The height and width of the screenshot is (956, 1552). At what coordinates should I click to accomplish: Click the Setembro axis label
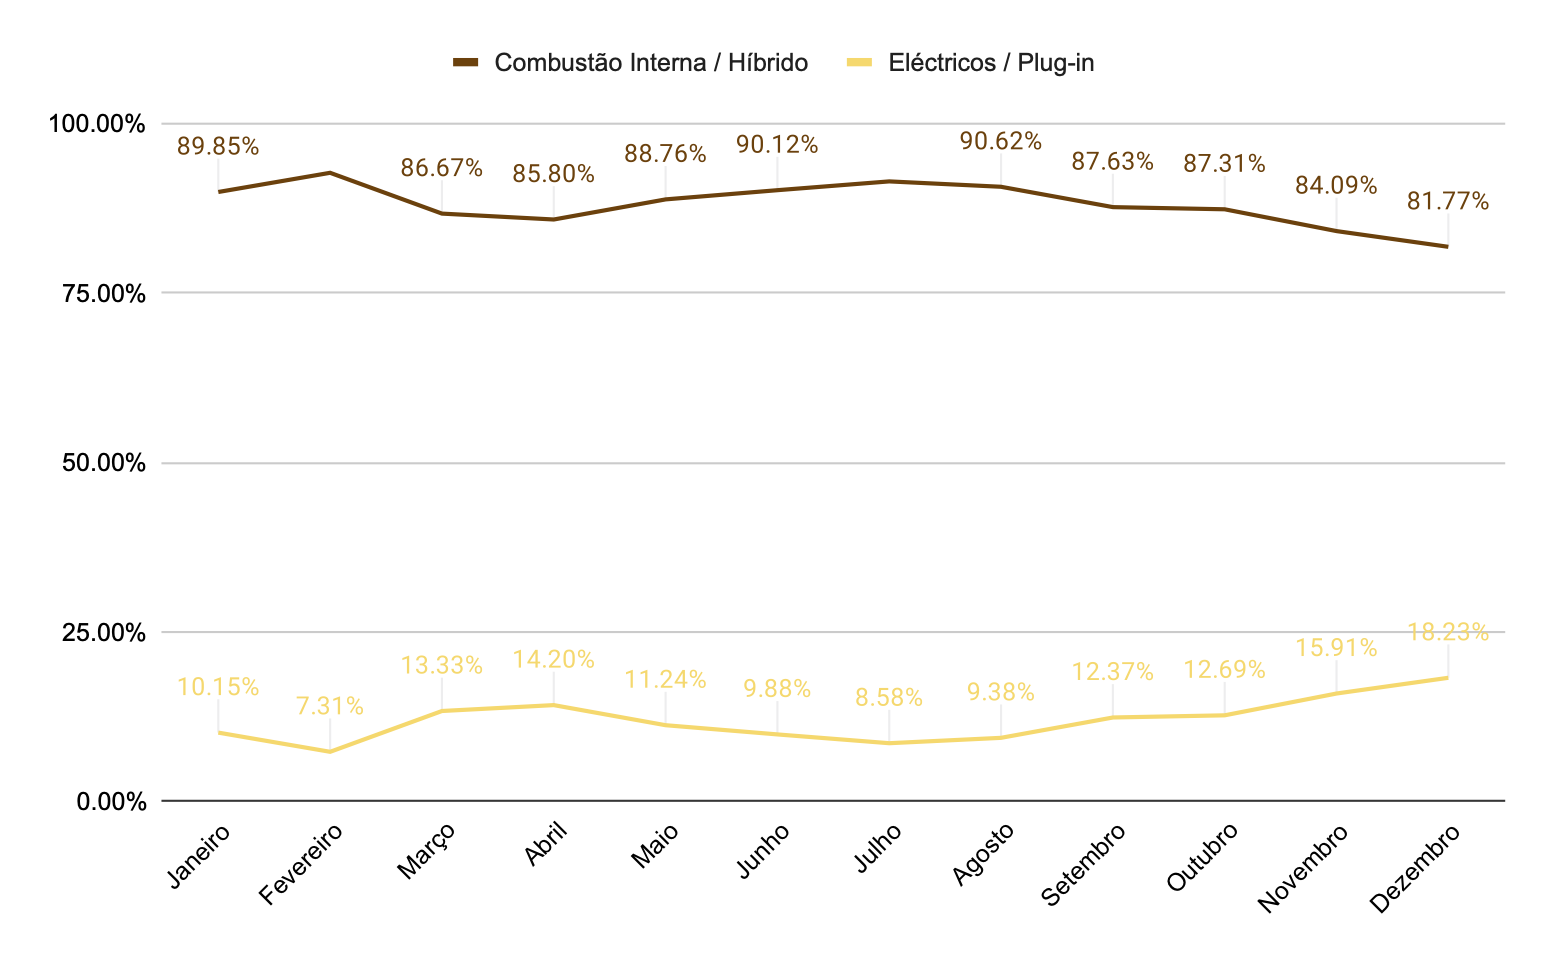[x=1083, y=865]
